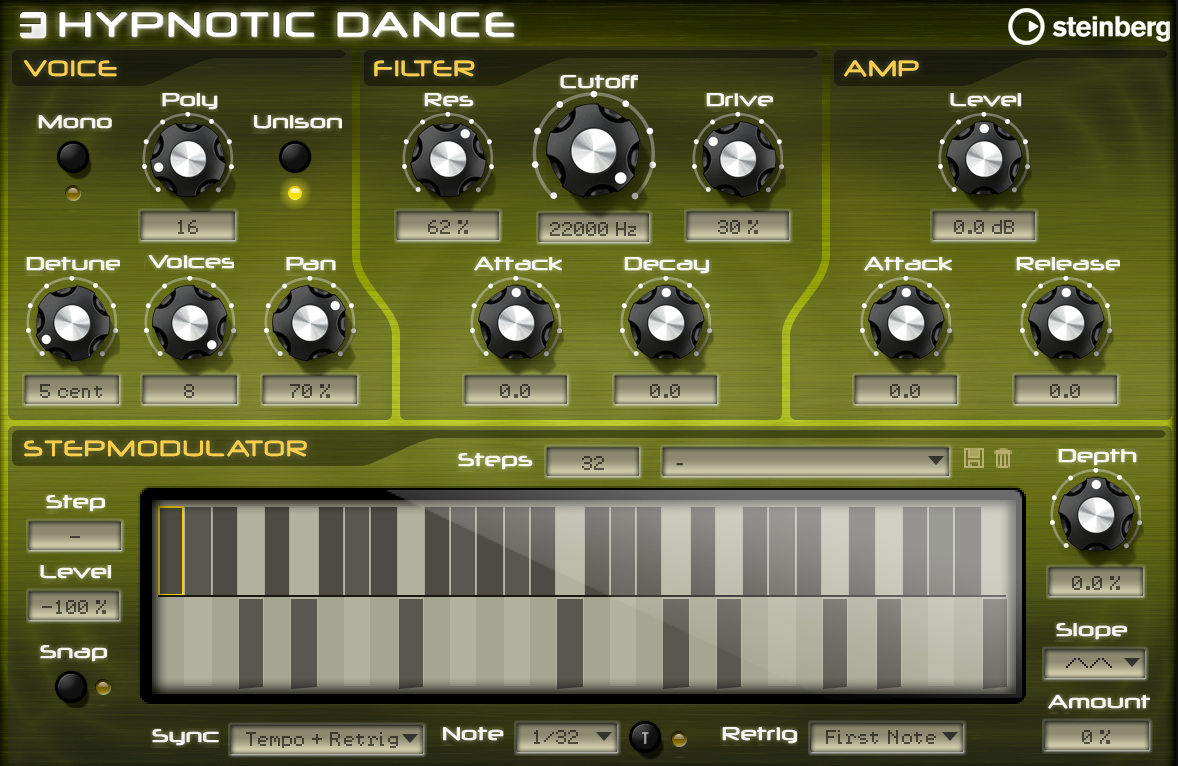Click the Steps count field showing 32

[x=593, y=462]
